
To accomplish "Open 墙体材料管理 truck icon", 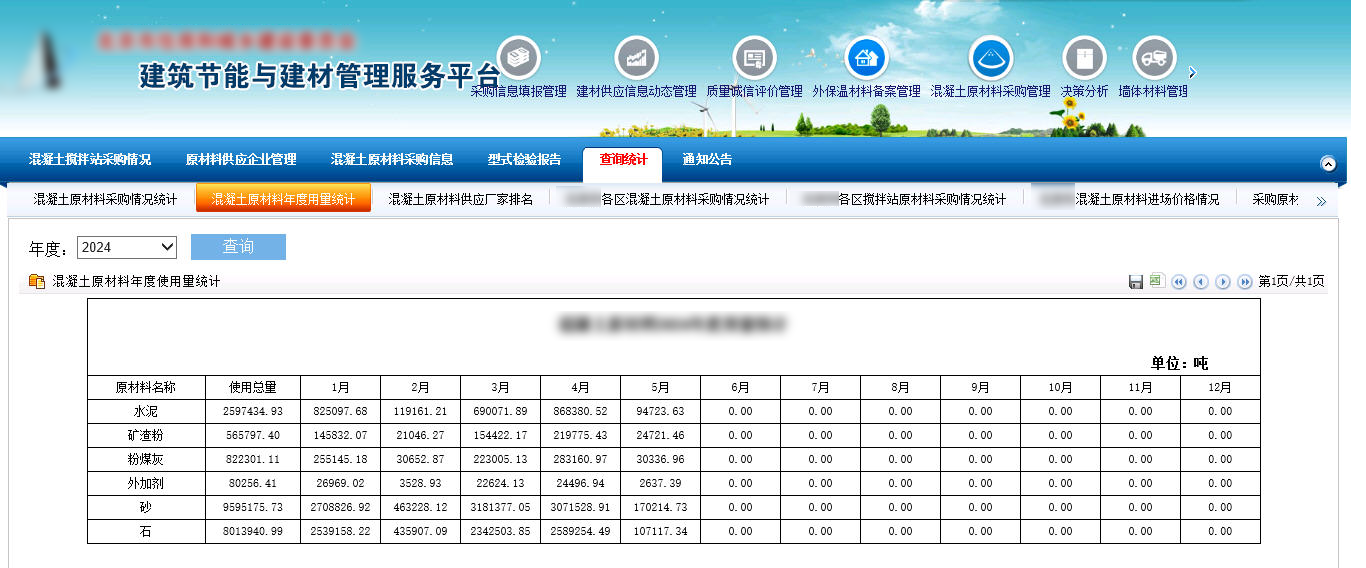I will 1153,58.
